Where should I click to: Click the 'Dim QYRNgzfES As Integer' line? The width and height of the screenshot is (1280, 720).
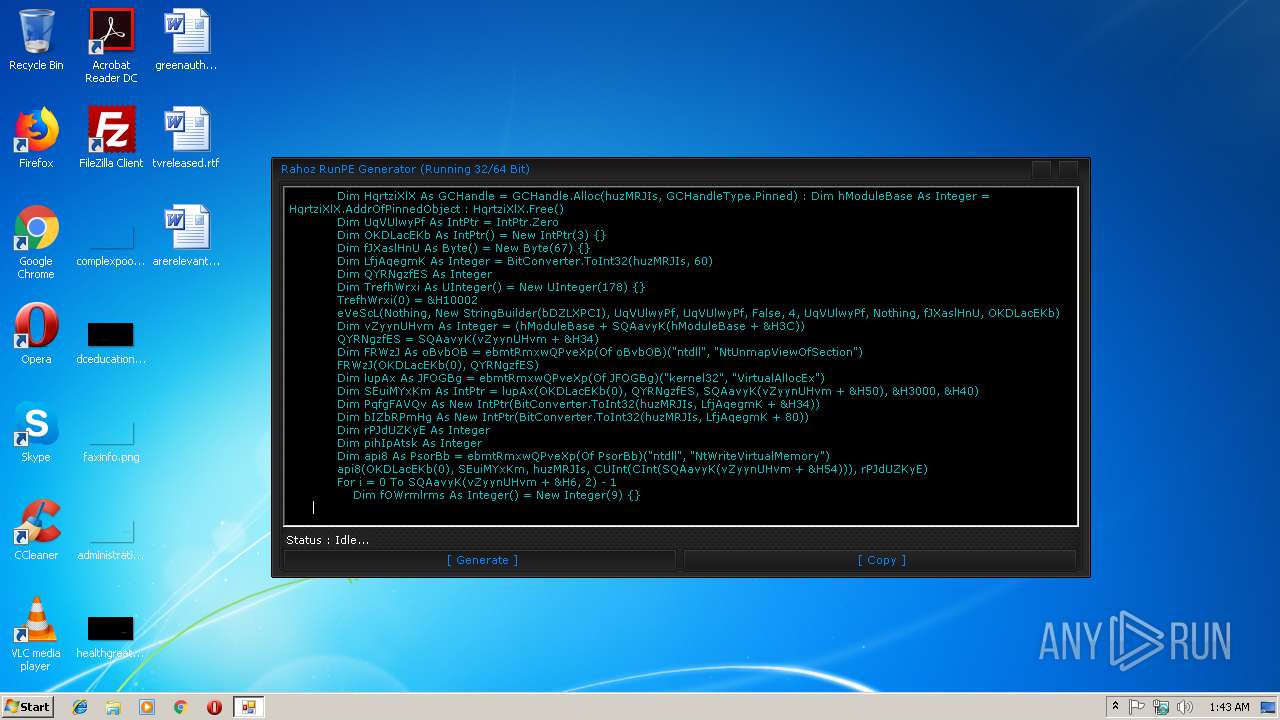414,274
